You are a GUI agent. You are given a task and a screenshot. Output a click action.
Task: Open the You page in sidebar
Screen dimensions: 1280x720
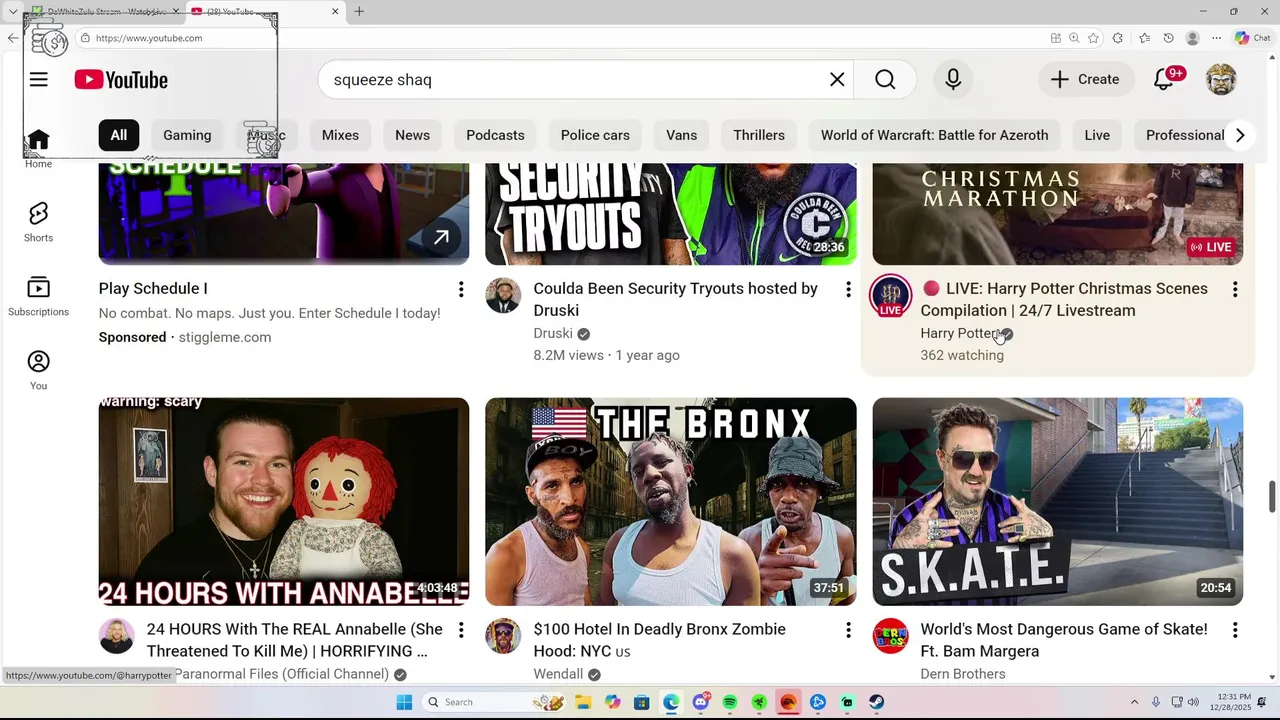point(38,370)
